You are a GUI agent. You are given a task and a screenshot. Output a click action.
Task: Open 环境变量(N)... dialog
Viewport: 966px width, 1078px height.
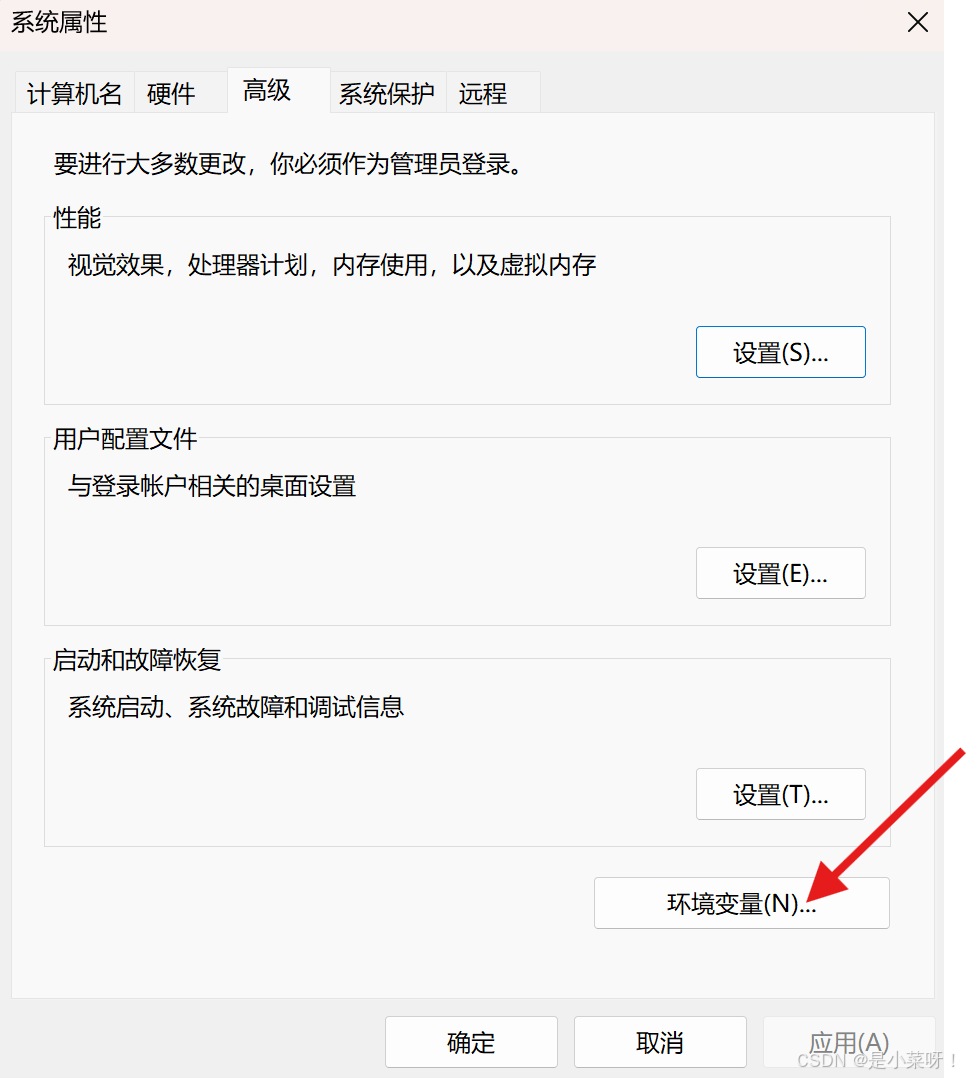[741, 903]
